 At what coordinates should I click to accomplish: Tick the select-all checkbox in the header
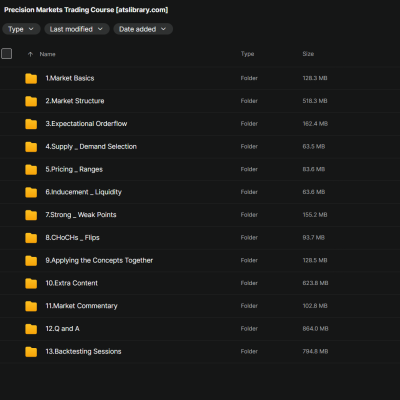coord(7,54)
